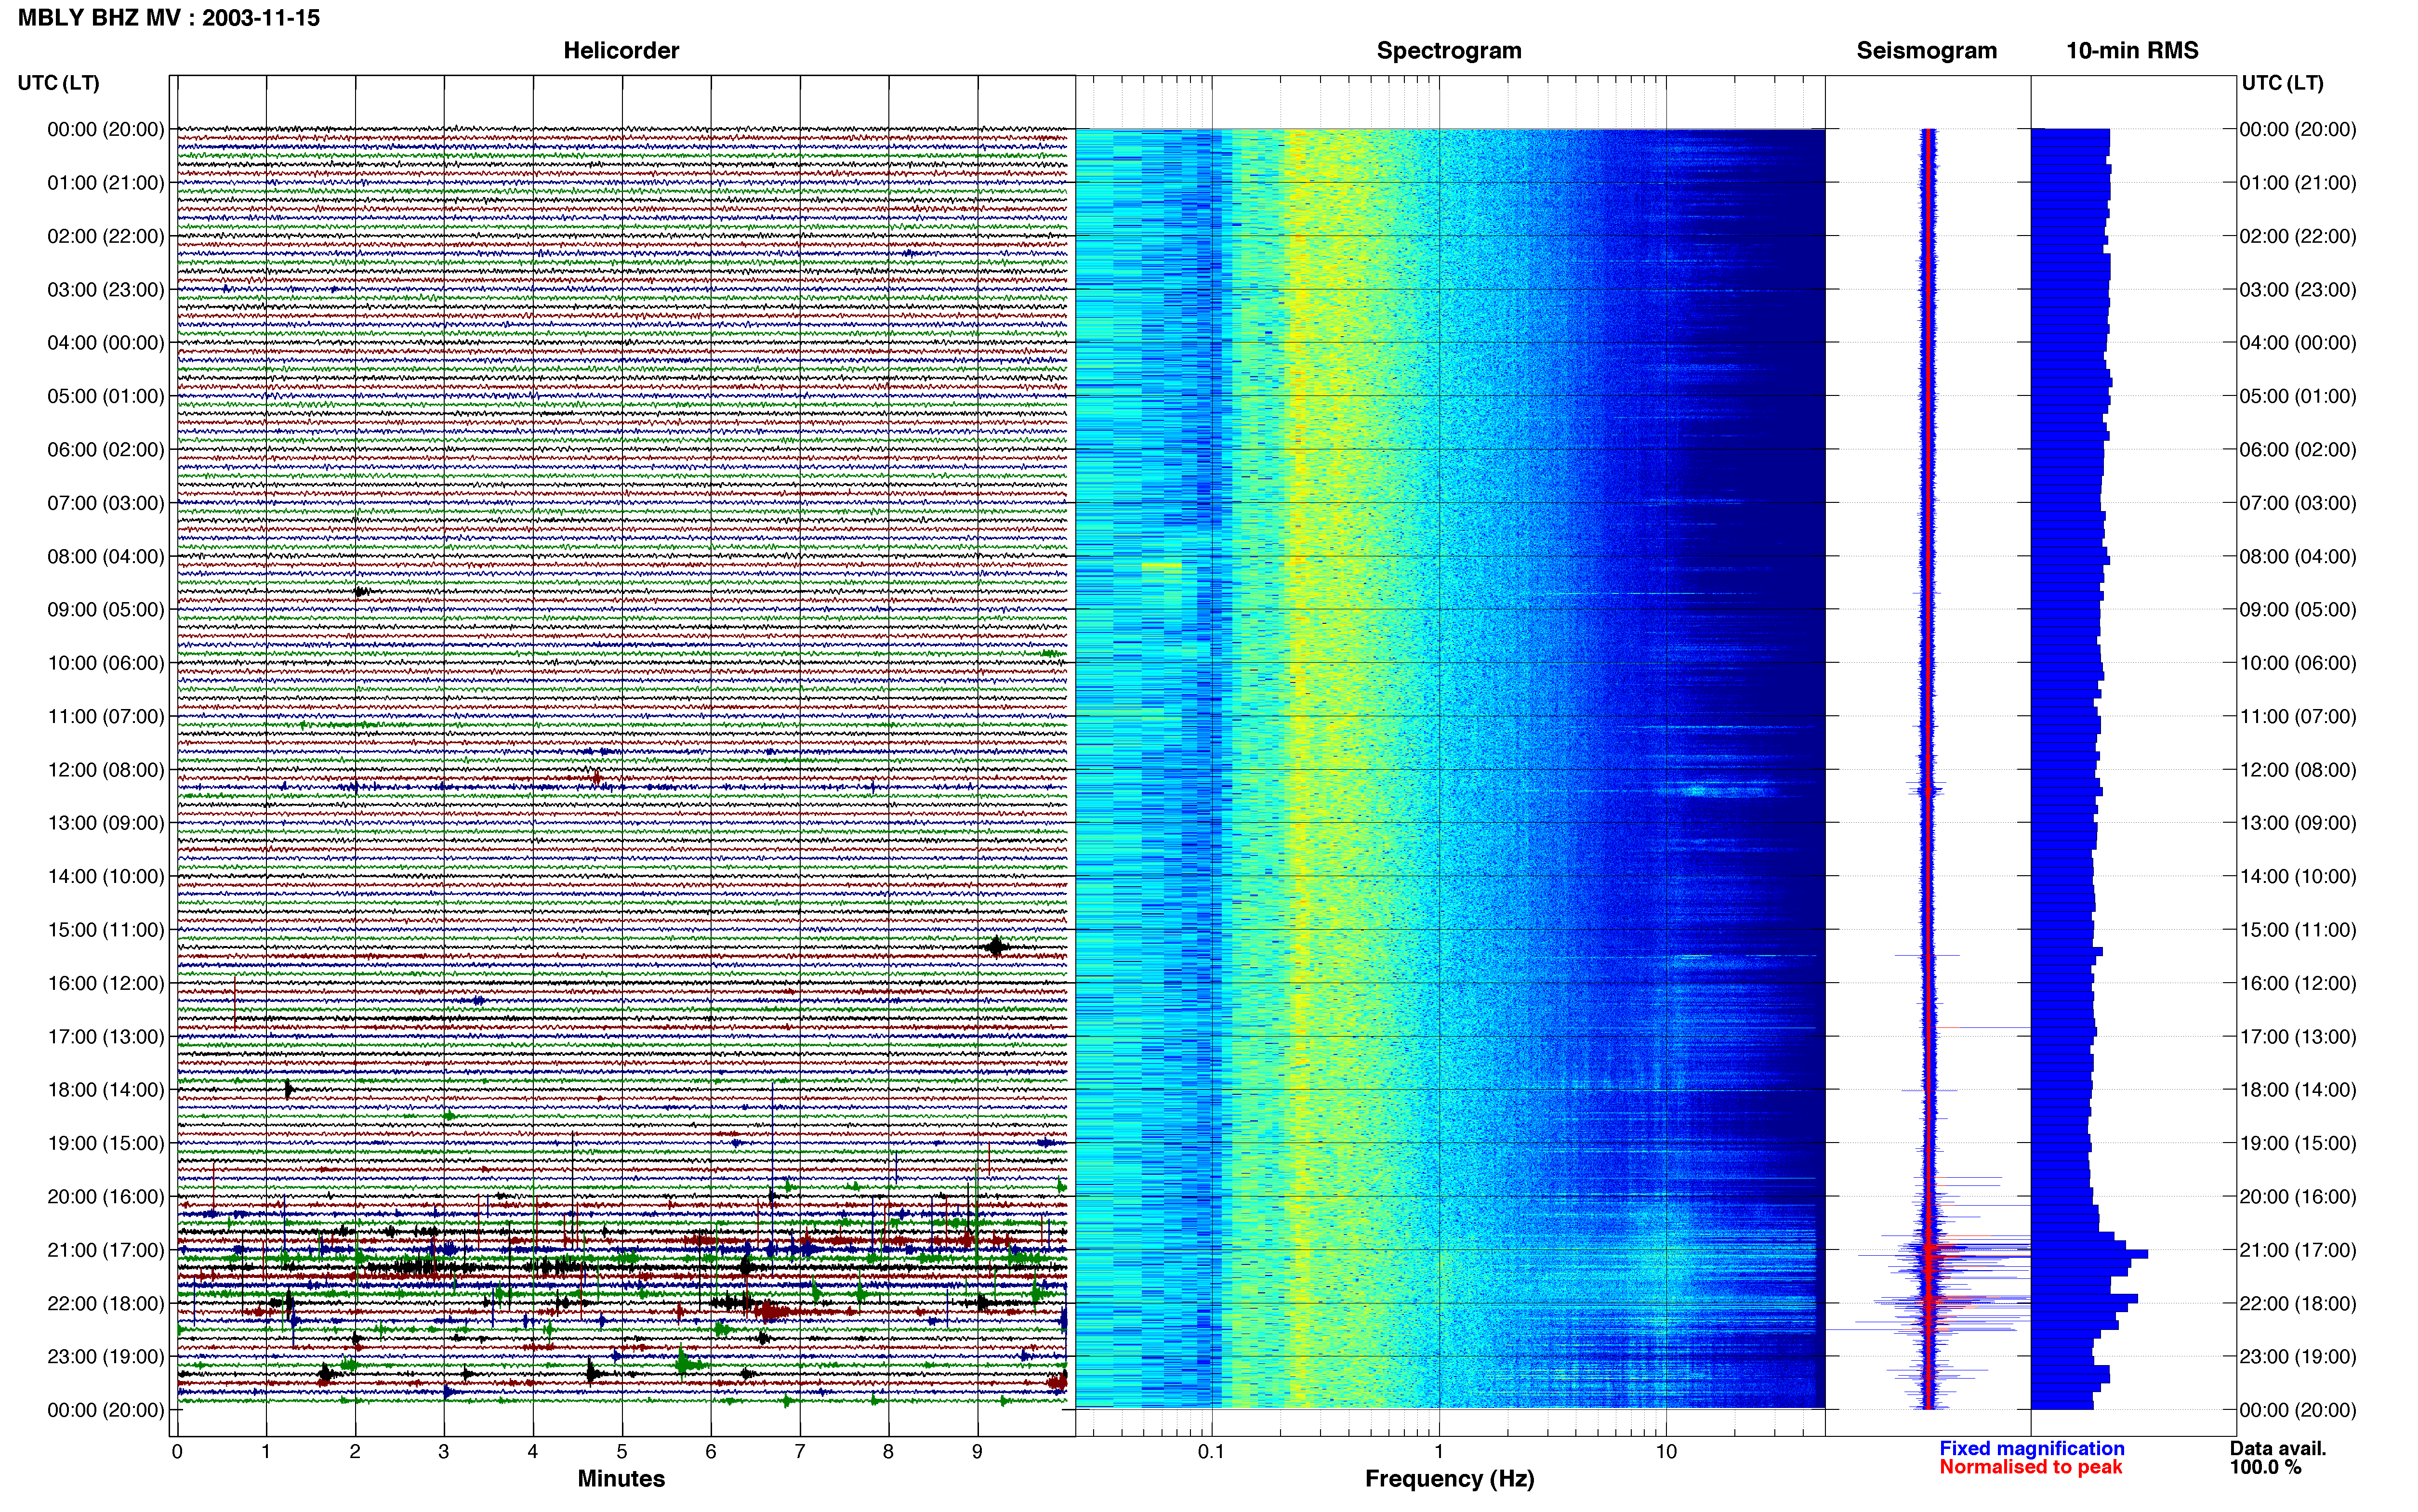2418x1512 pixels.
Task: Select the '1' tick on the frequency axis
Action: click(1439, 1452)
